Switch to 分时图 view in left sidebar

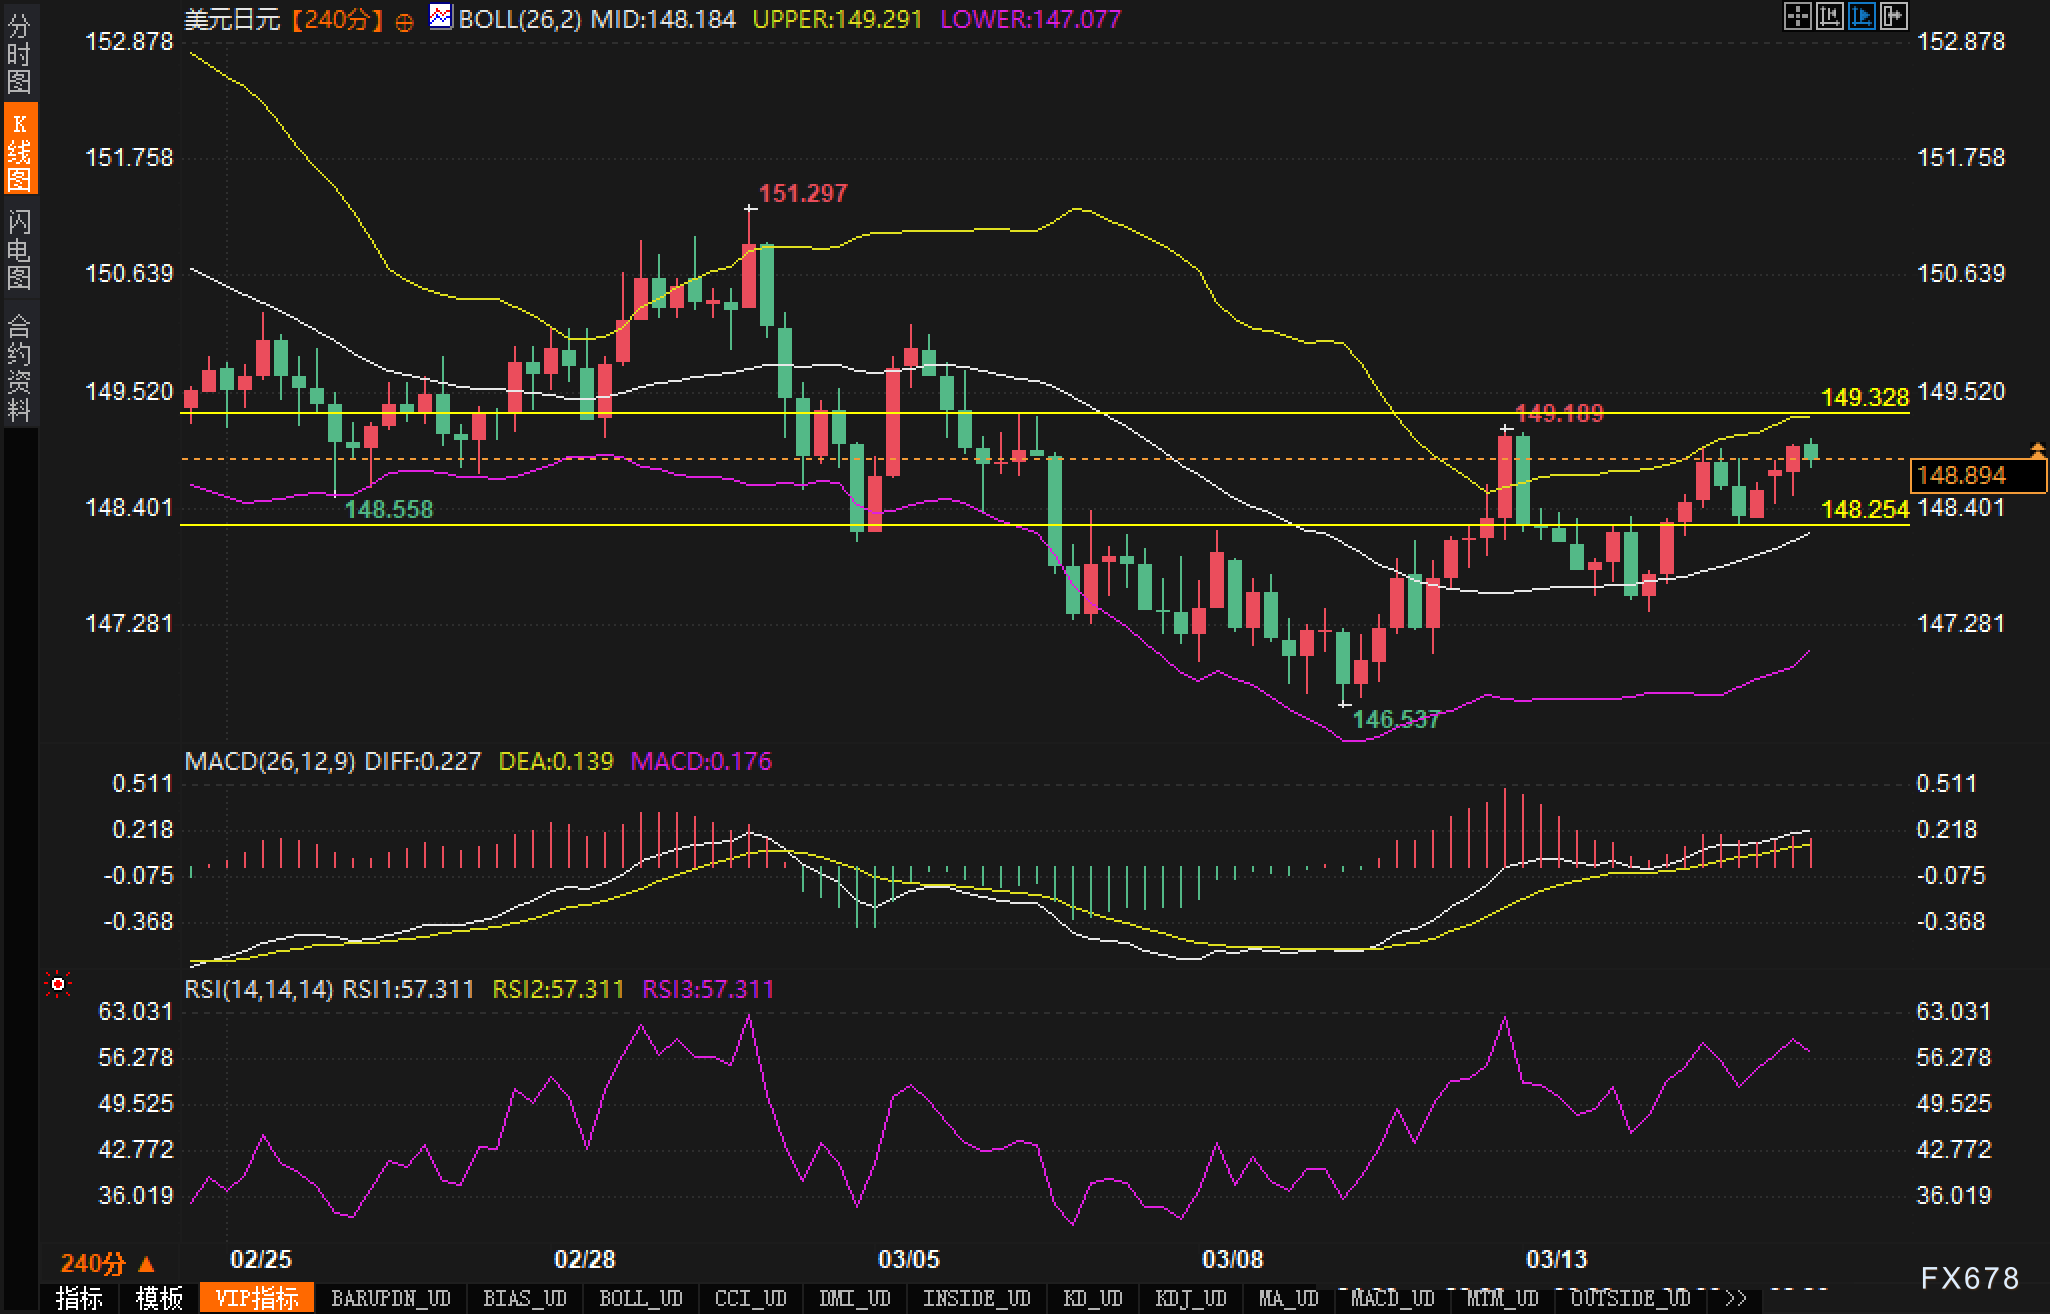(19, 54)
